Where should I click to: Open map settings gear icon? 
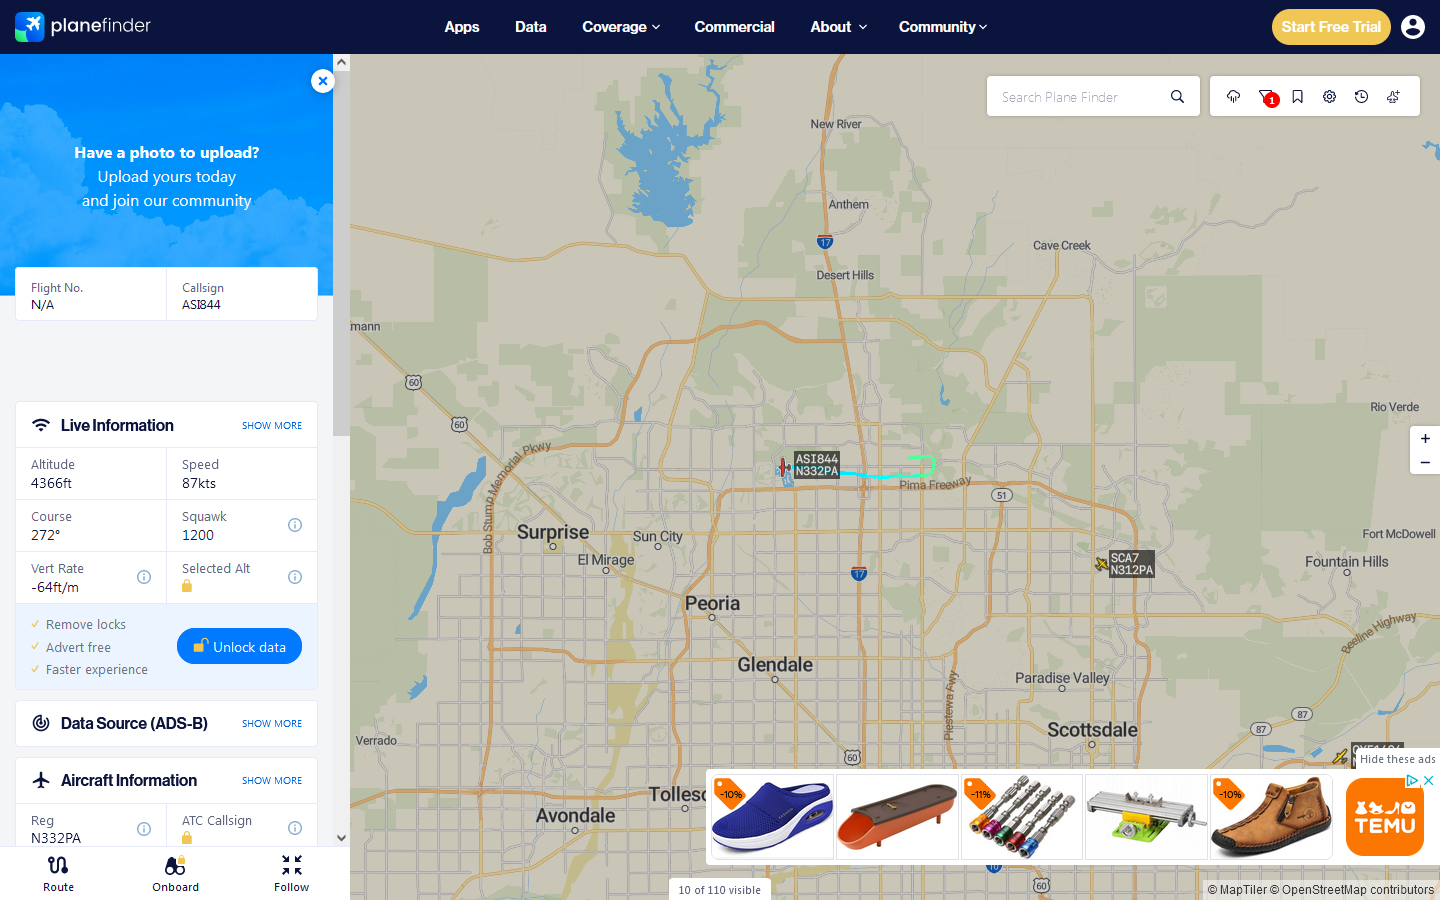point(1329,97)
